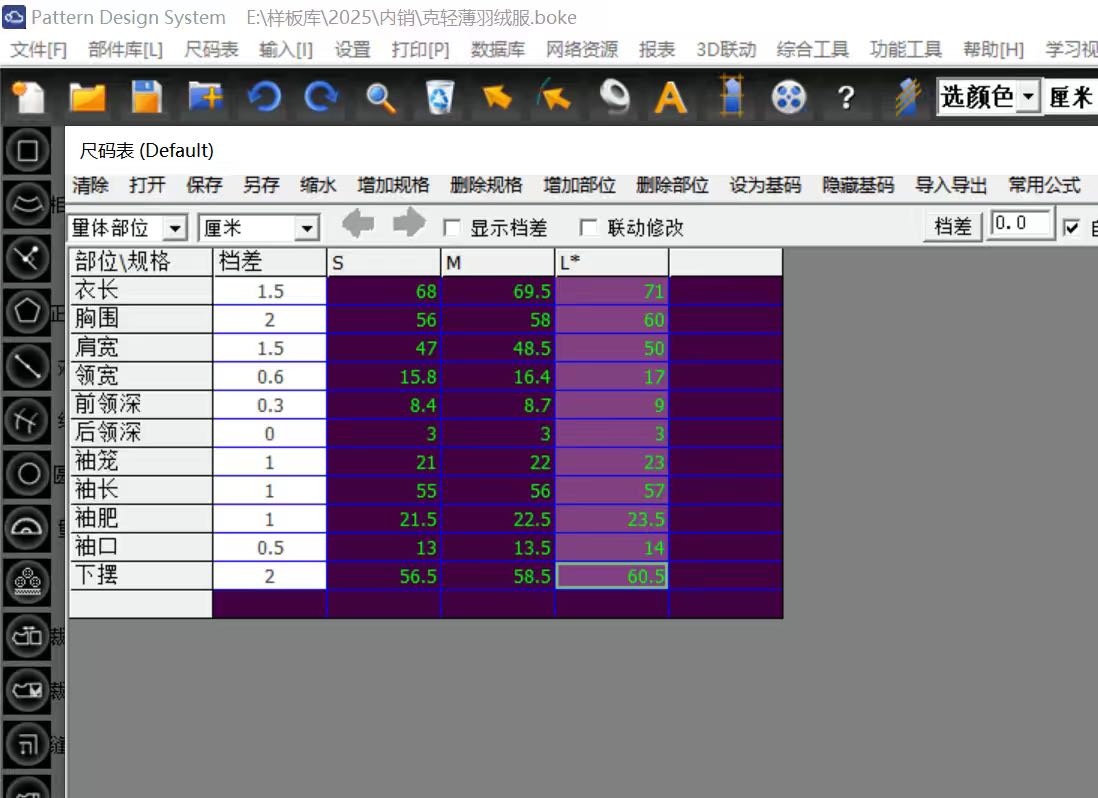The height and width of the screenshot is (798, 1098).
Task: Enable the 联动修改 checkbox
Action: 589,228
